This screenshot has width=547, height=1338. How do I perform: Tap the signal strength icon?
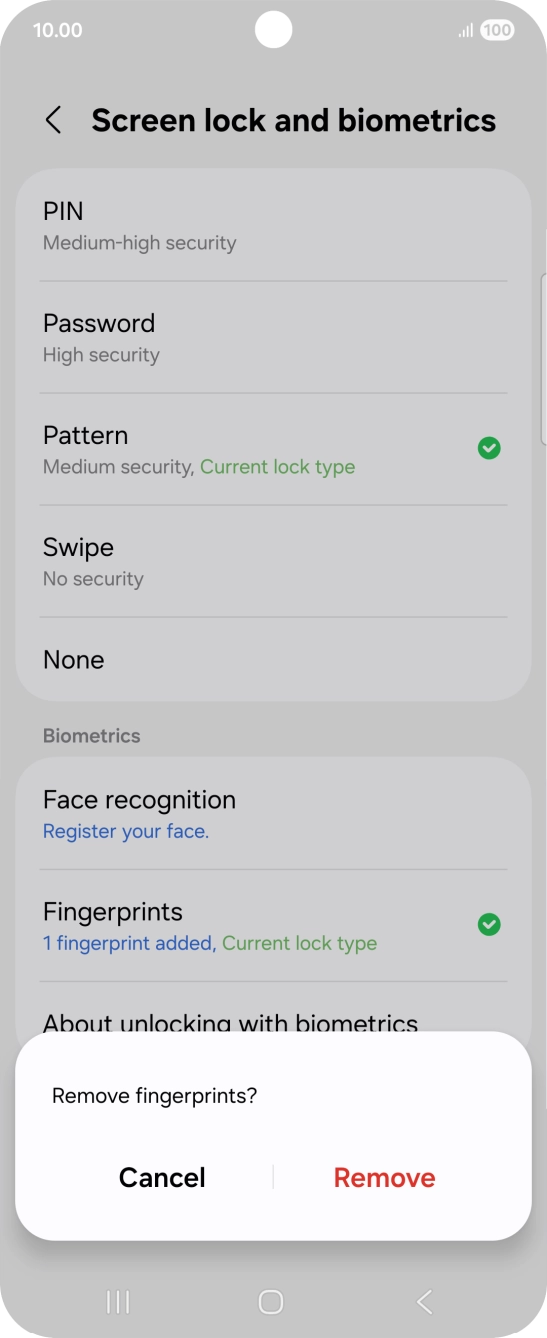(466, 31)
